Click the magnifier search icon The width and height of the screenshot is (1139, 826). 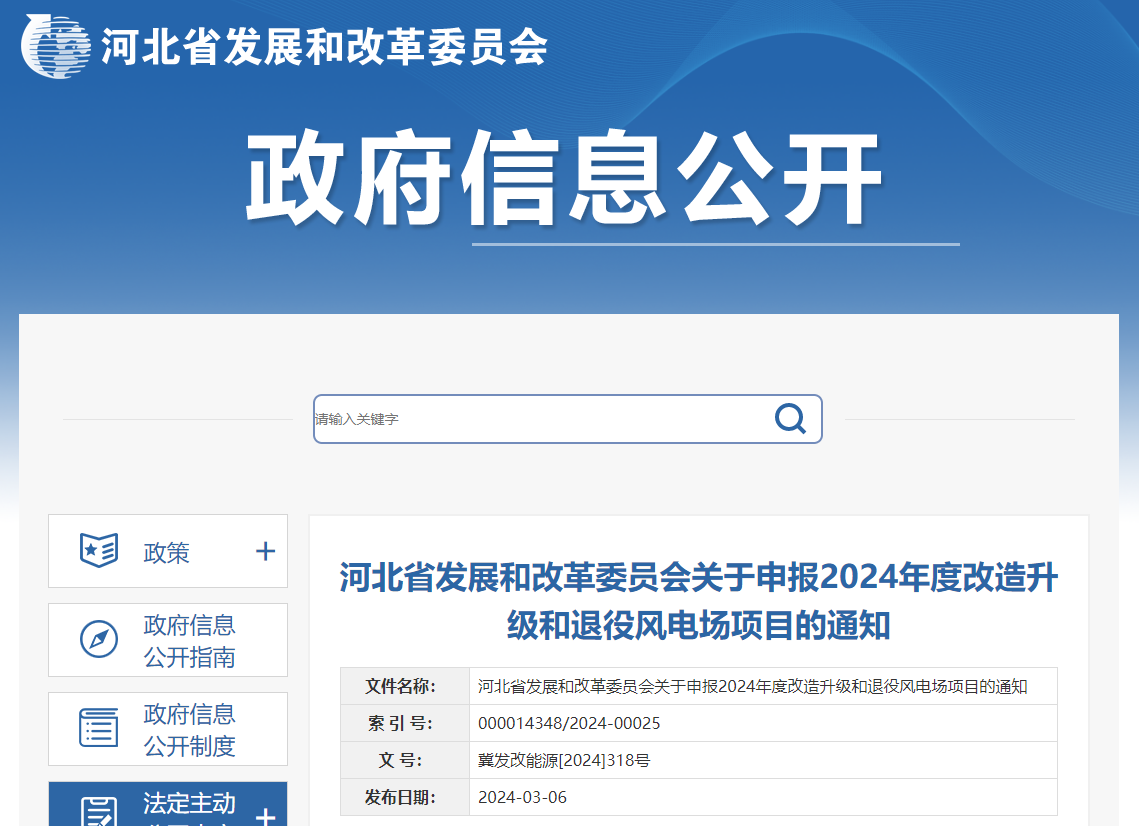point(790,418)
